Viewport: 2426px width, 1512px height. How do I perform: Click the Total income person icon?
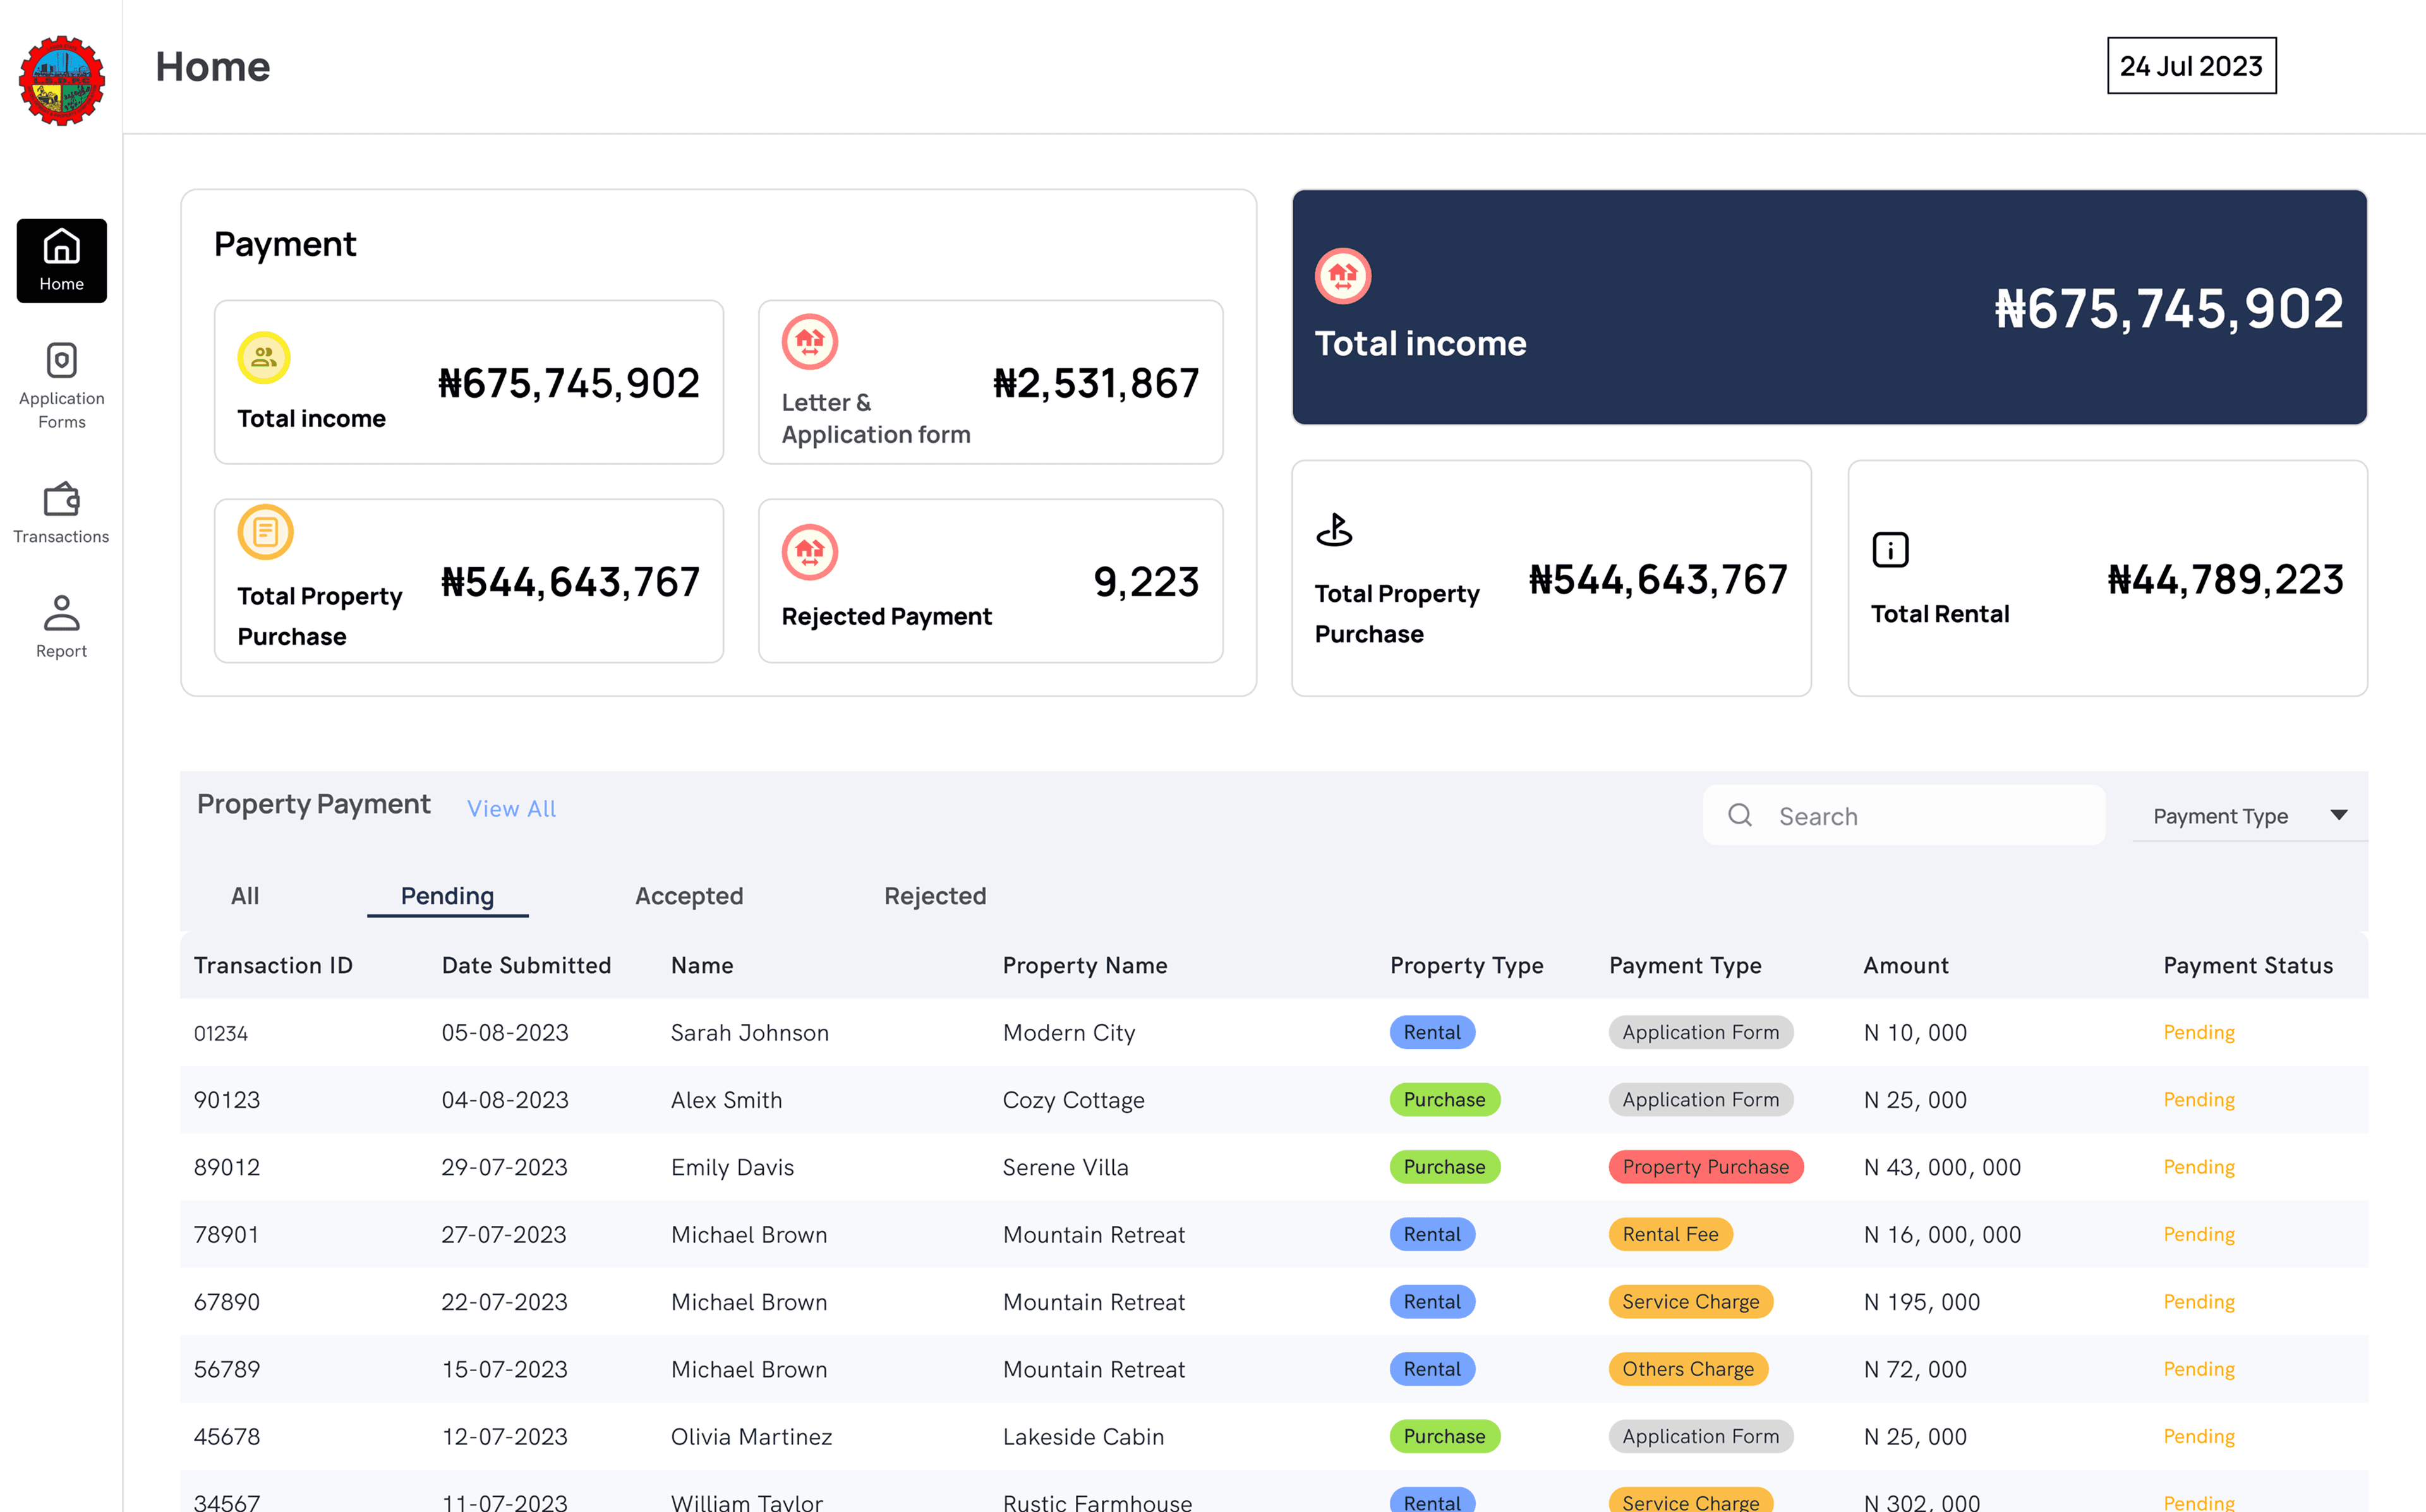(264, 356)
